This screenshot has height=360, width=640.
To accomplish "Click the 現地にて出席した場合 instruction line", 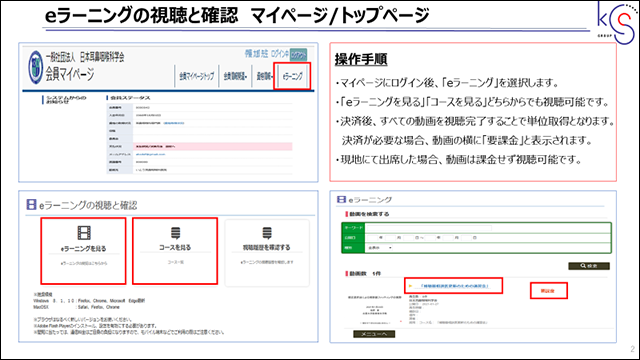I will pyautogui.click(x=459, y=160).
